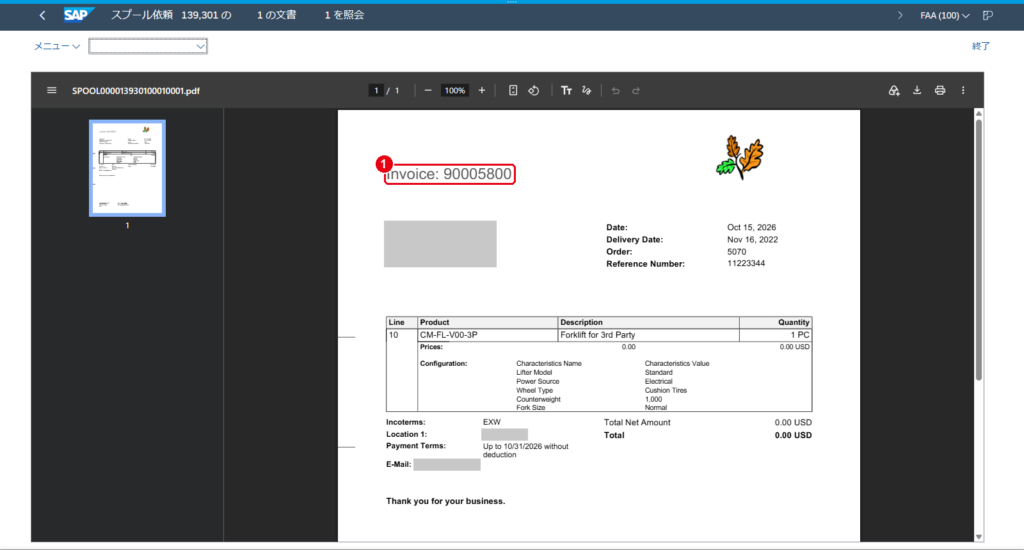This screenshot has height=550, width=1024.
Task: Click the scrollbar down arrow
Action: (978, 537)
